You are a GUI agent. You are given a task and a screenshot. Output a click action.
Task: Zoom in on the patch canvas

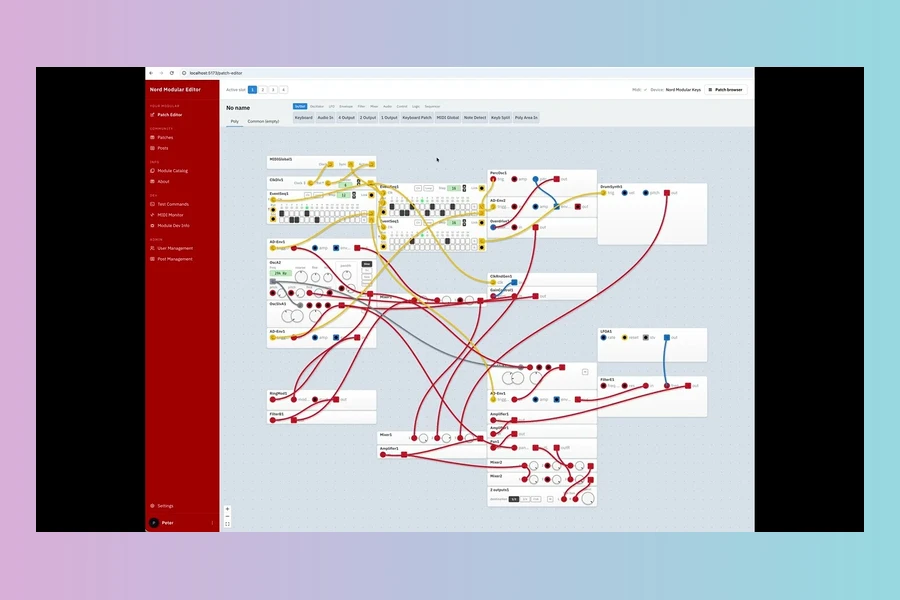(227, 508)
